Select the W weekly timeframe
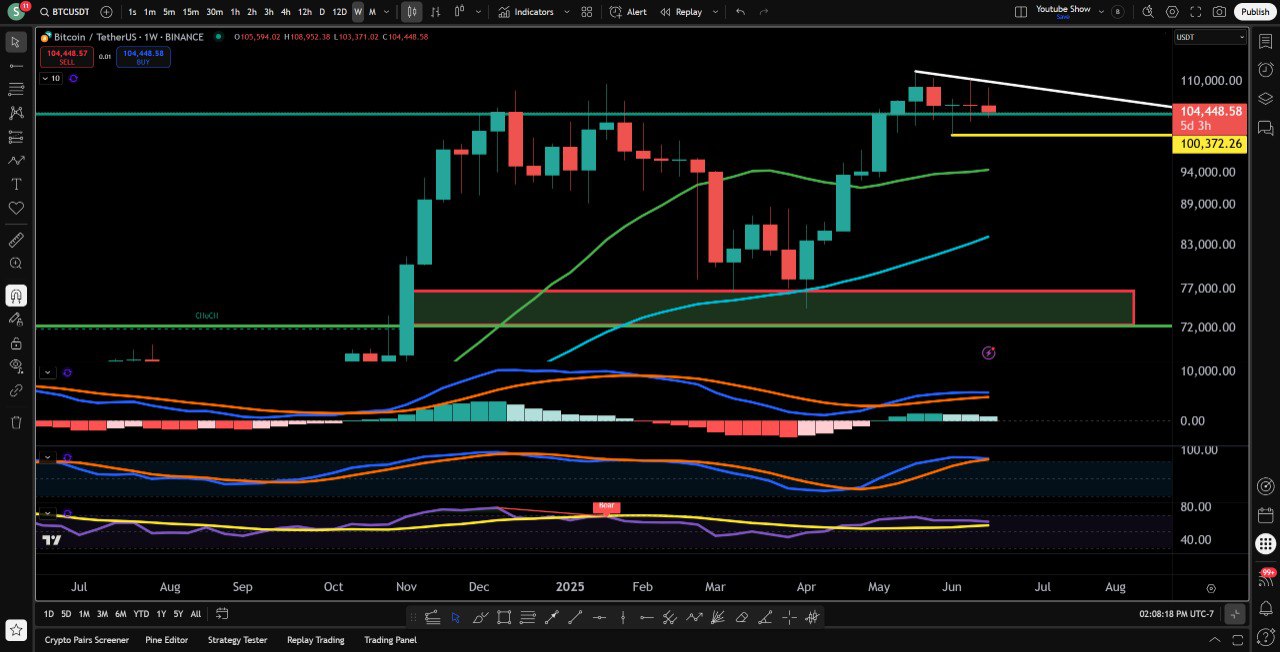This screenshot has width=1280, height=652. 358,12
